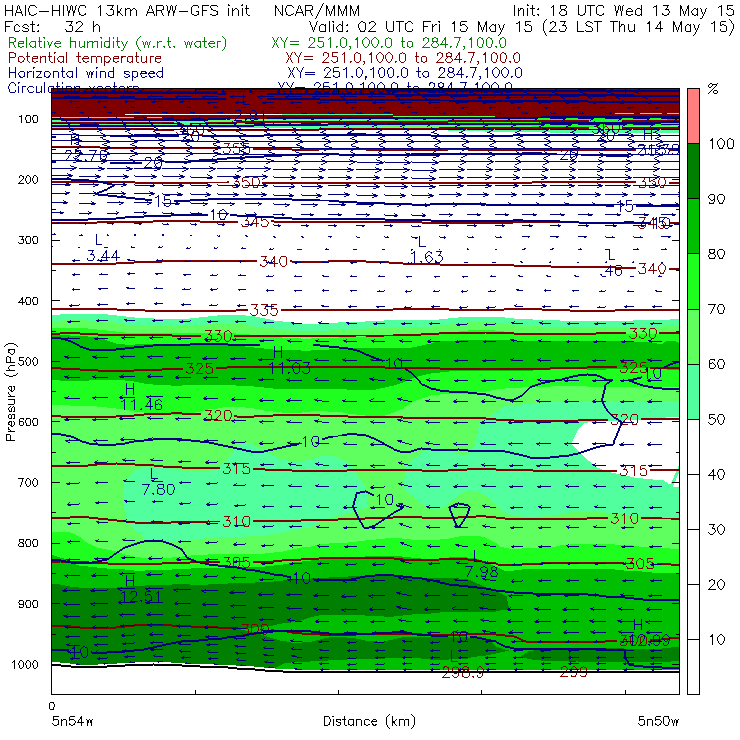Click the "L 1.63" wind minimum label

[426, 250]
